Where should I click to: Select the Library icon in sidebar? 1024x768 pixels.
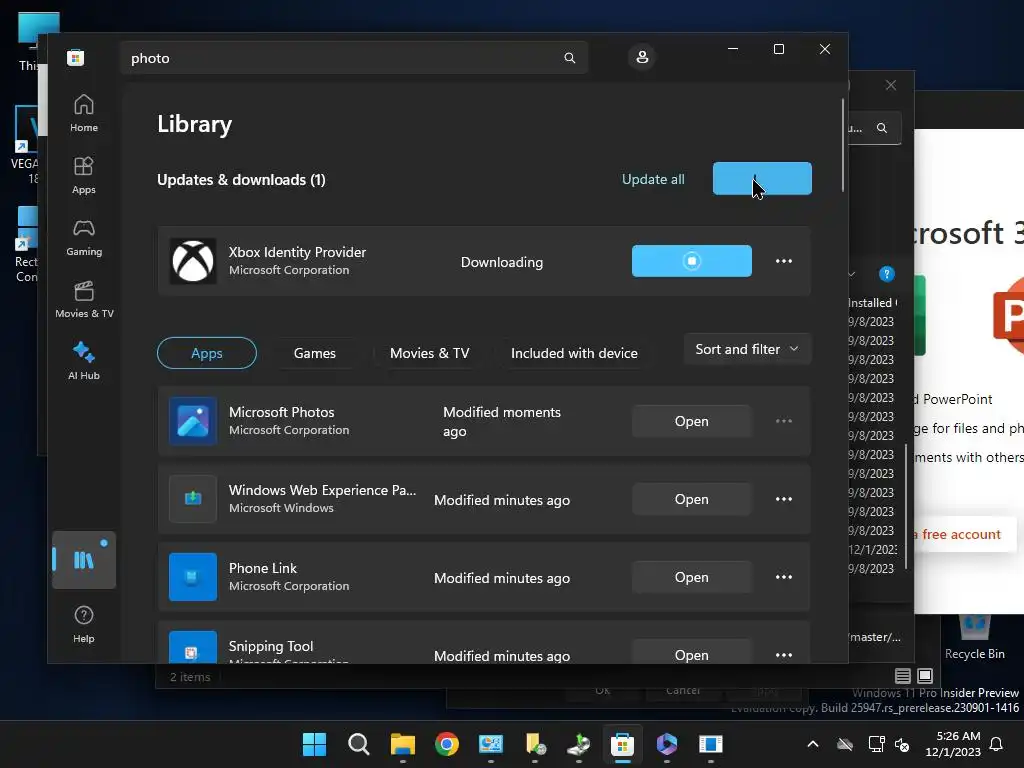coord(84,560)
